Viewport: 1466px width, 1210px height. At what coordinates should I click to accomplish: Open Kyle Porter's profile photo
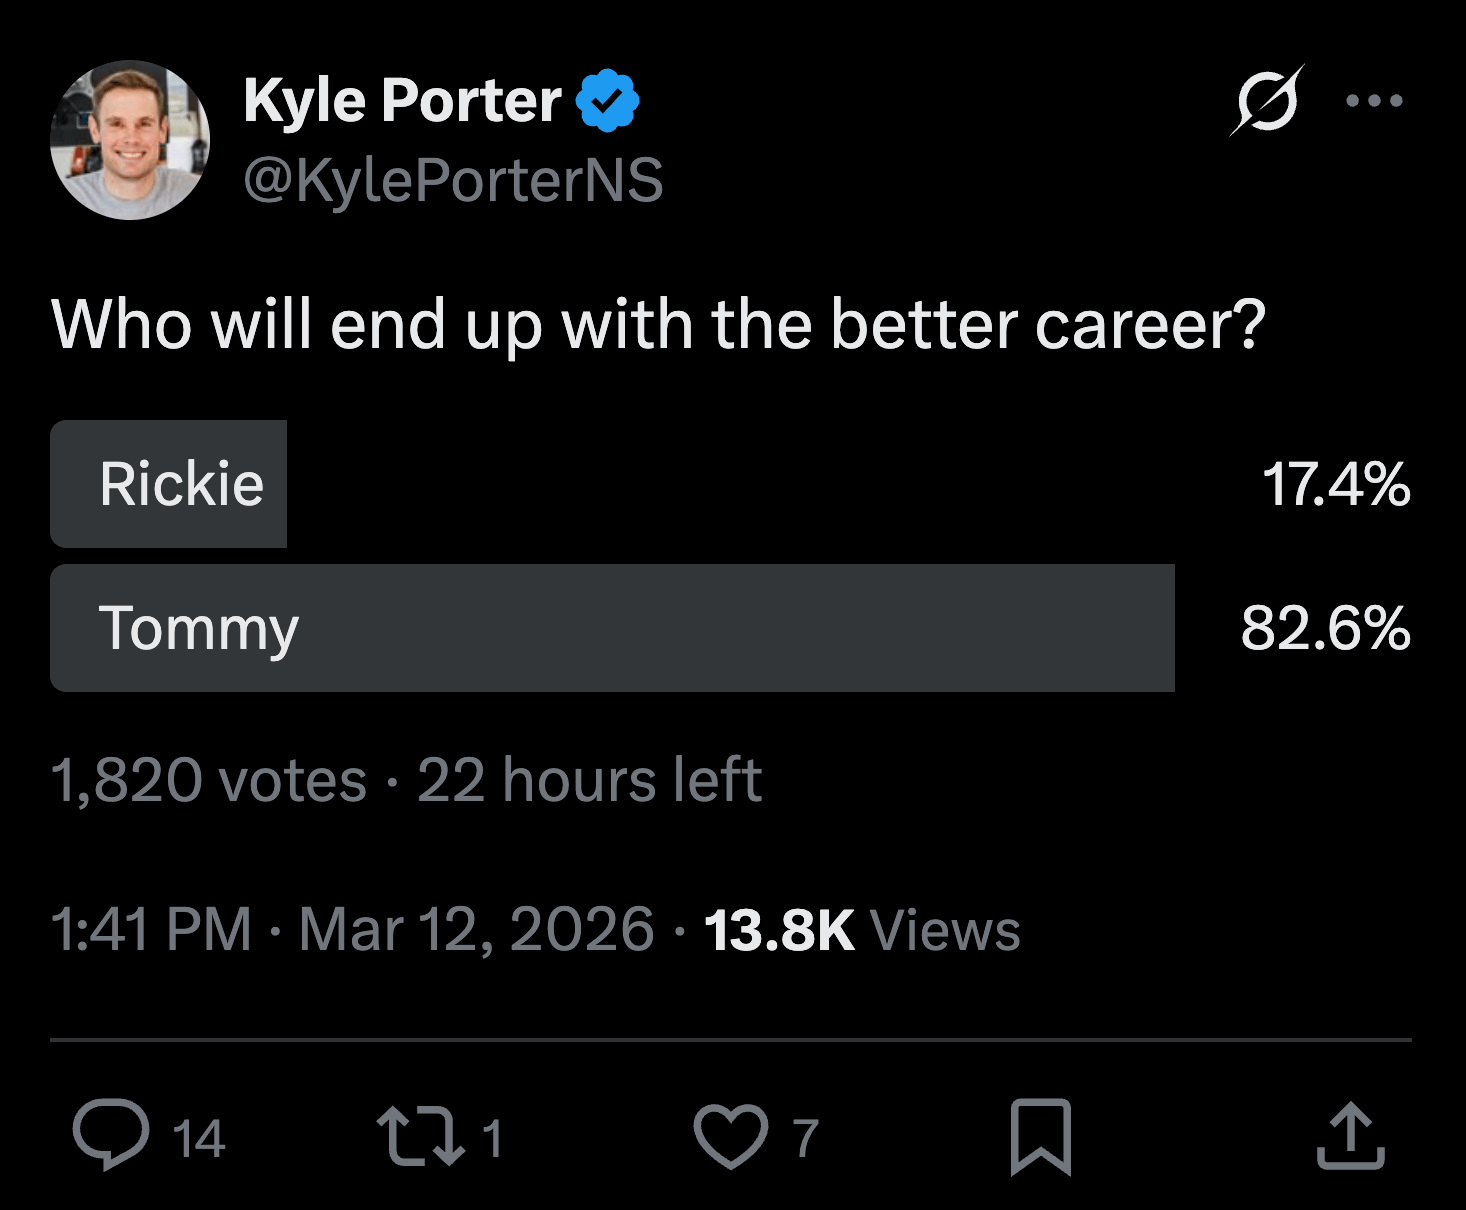[x=130, y=140]
